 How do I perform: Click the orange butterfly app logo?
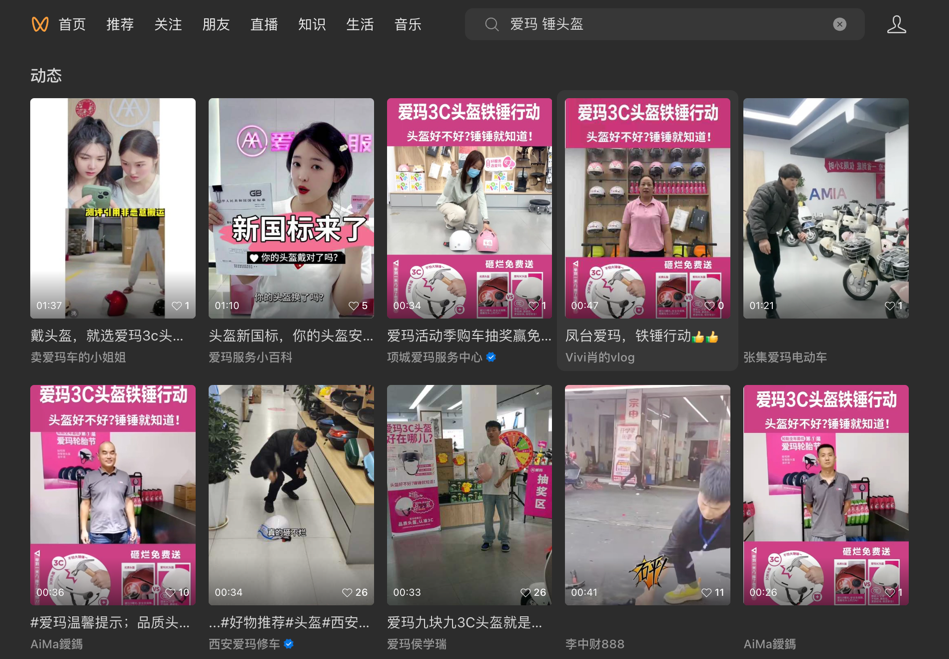(40, 24)
